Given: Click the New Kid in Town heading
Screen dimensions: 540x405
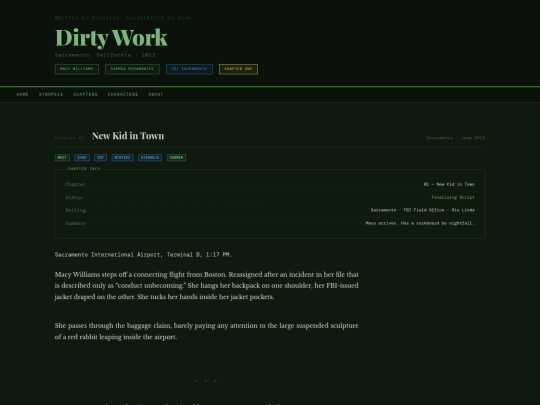Looking at the screenshot, I should coord(128,136).
